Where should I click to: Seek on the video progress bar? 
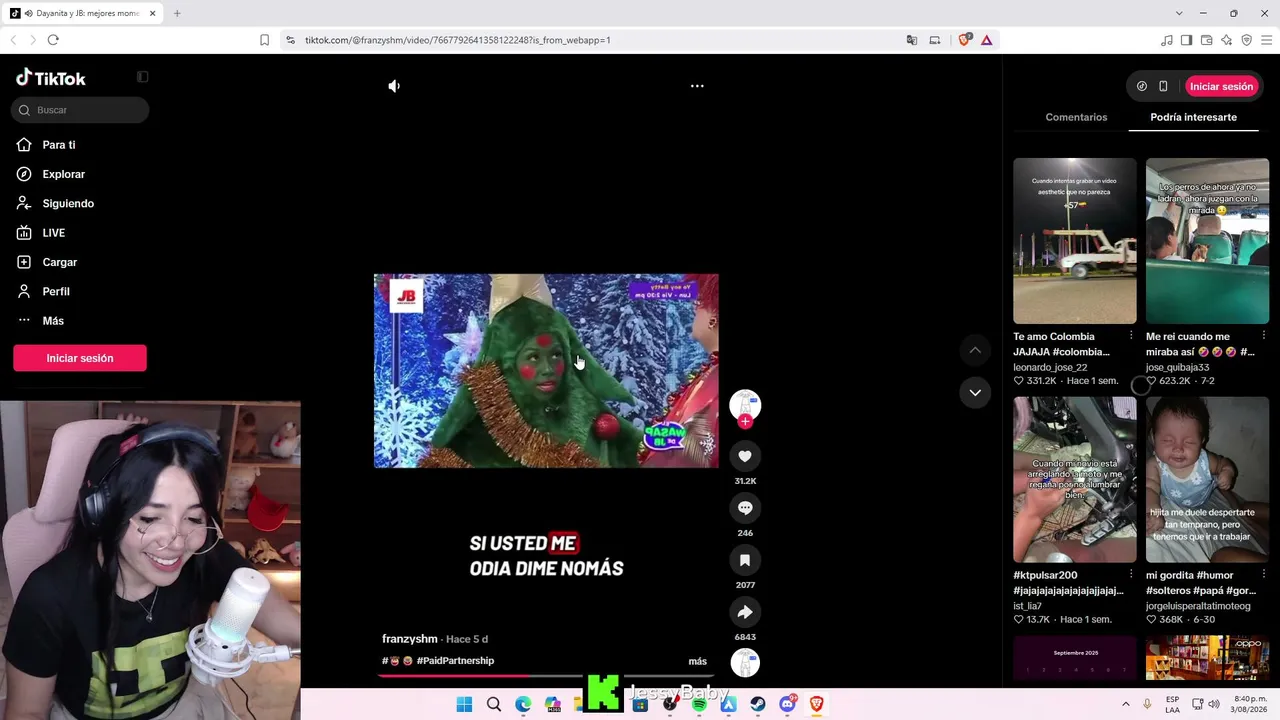pyautogui.click(x=546, y=676)
